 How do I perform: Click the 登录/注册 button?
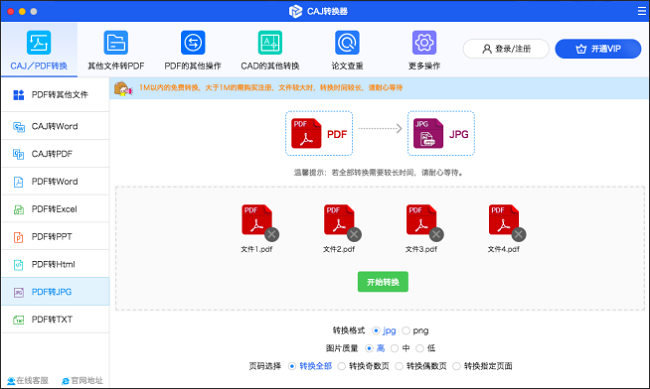pyautogui.click(x=506, y=49)
